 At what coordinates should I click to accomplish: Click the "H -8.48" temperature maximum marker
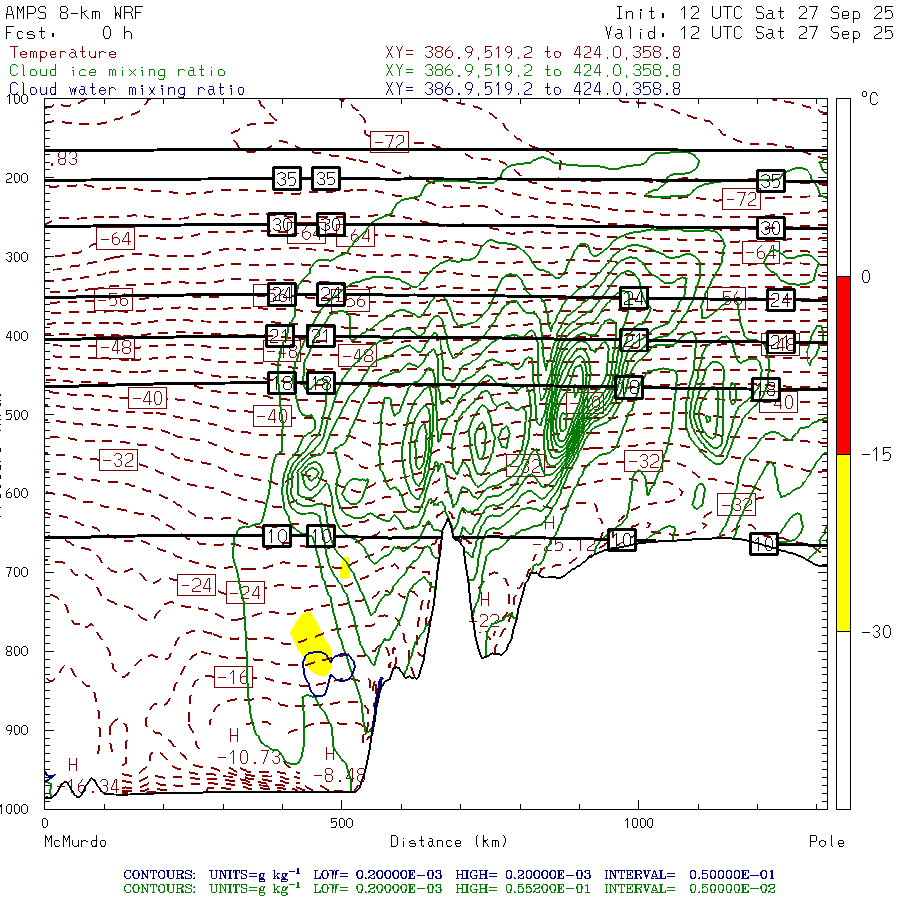click(x=338, y=766)
